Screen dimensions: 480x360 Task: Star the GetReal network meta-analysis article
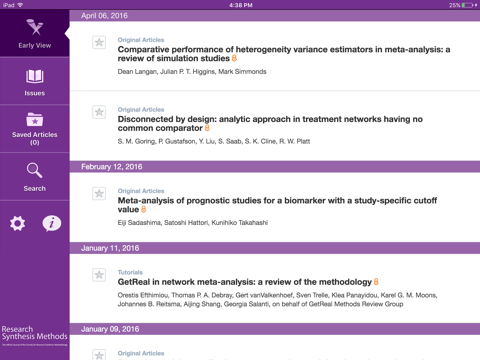99,275
